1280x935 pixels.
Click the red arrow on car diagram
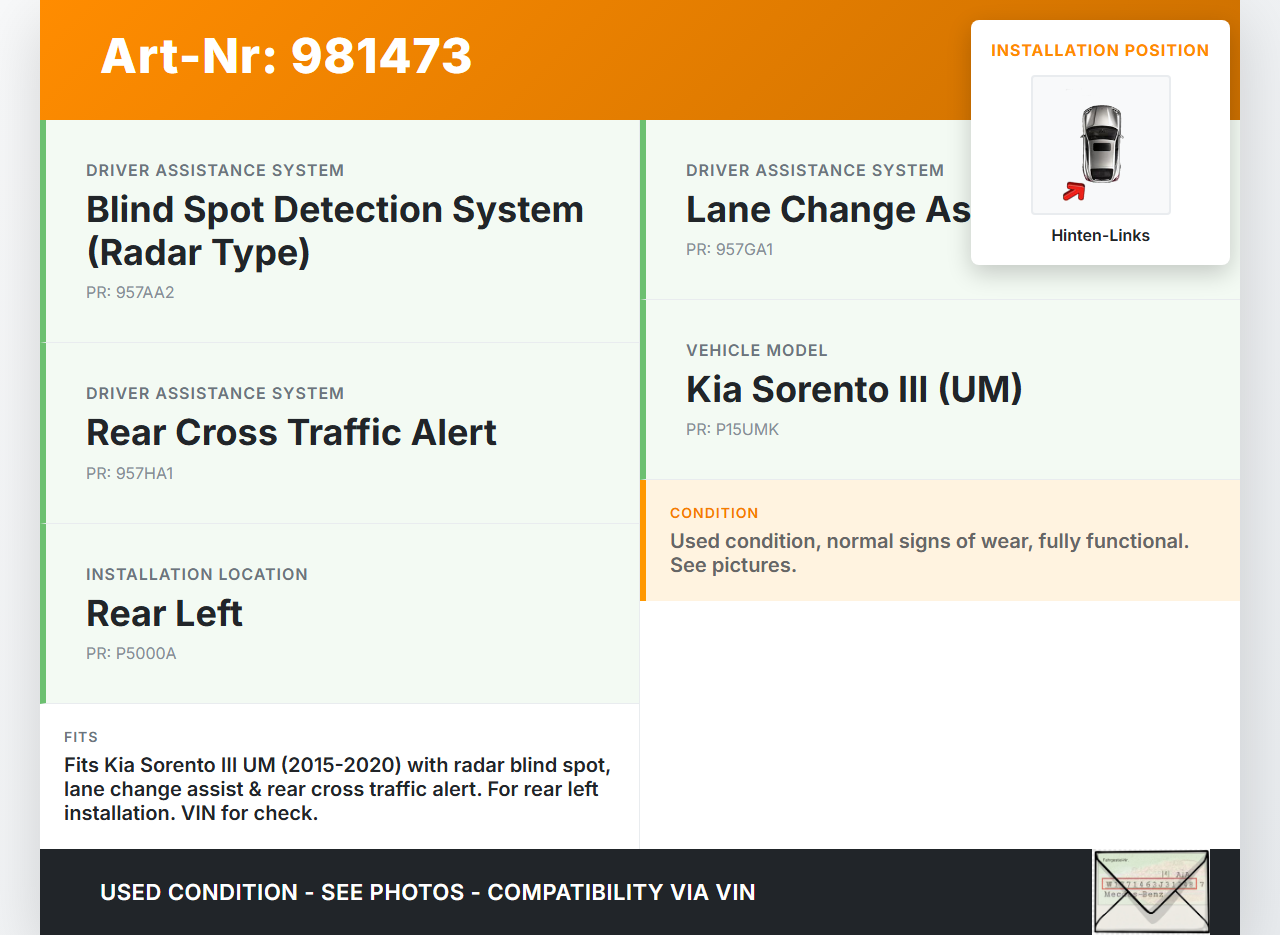tap(1074, 190)
